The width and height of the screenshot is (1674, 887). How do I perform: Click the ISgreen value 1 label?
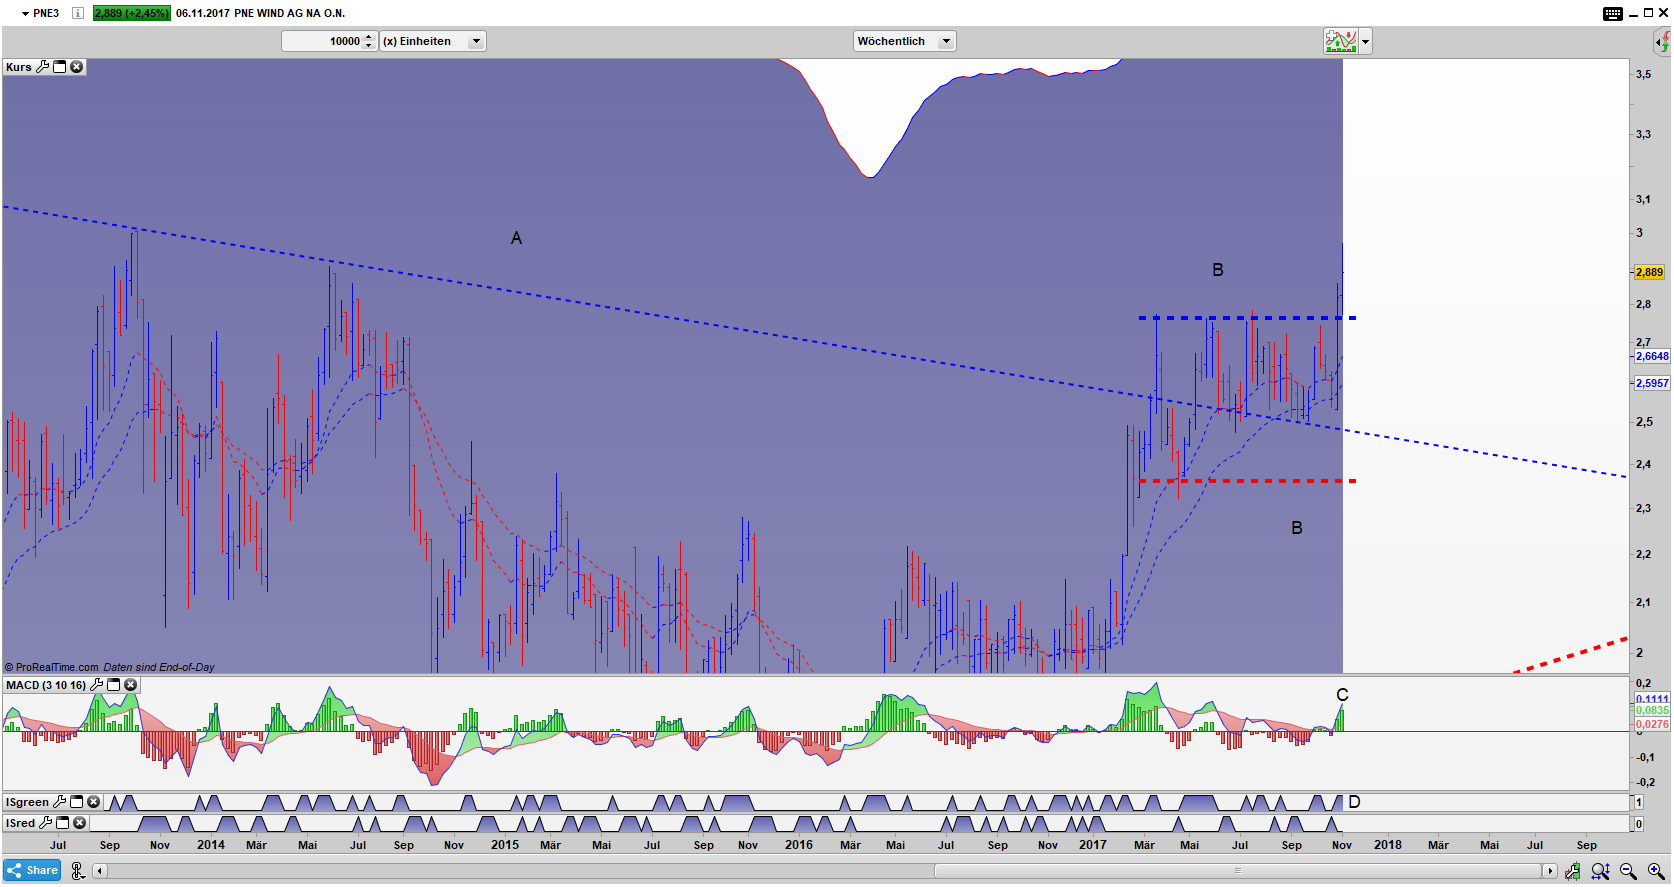point(1638,802)
